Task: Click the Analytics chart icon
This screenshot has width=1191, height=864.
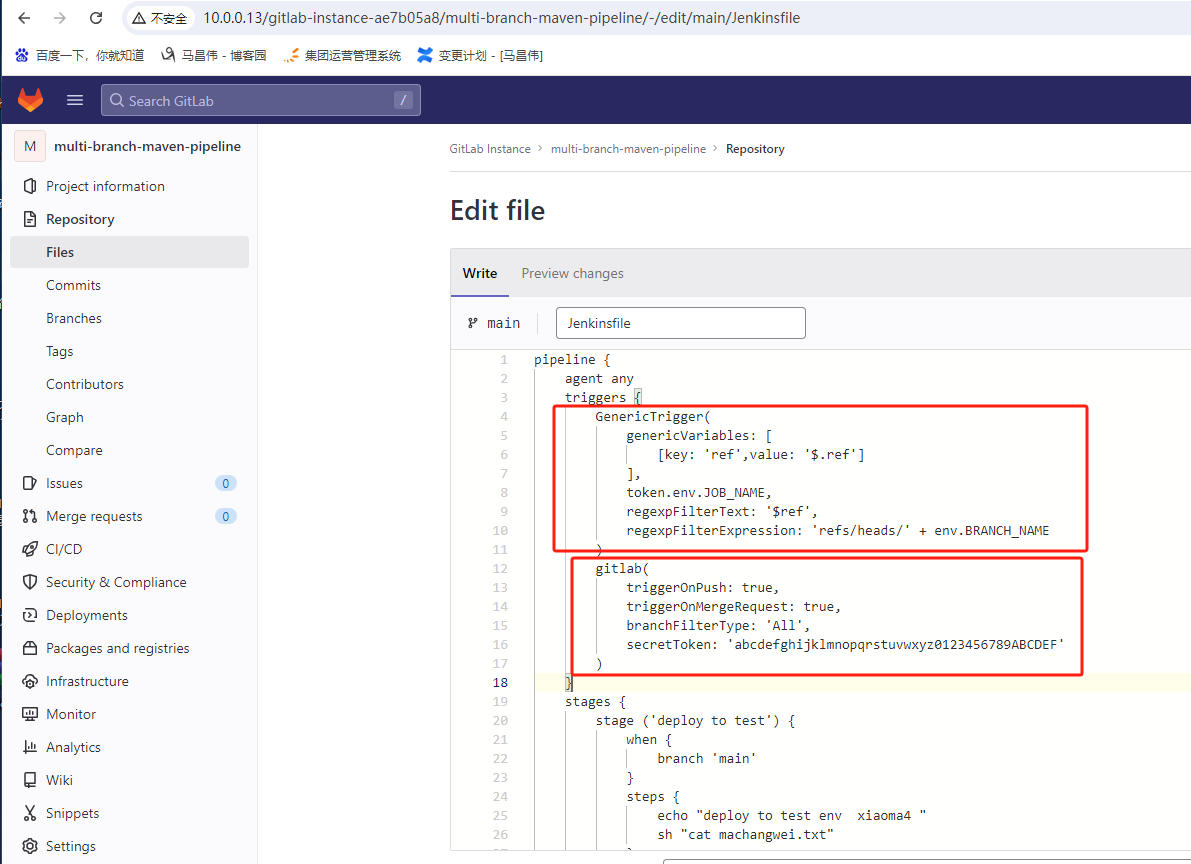Action: 30,747
